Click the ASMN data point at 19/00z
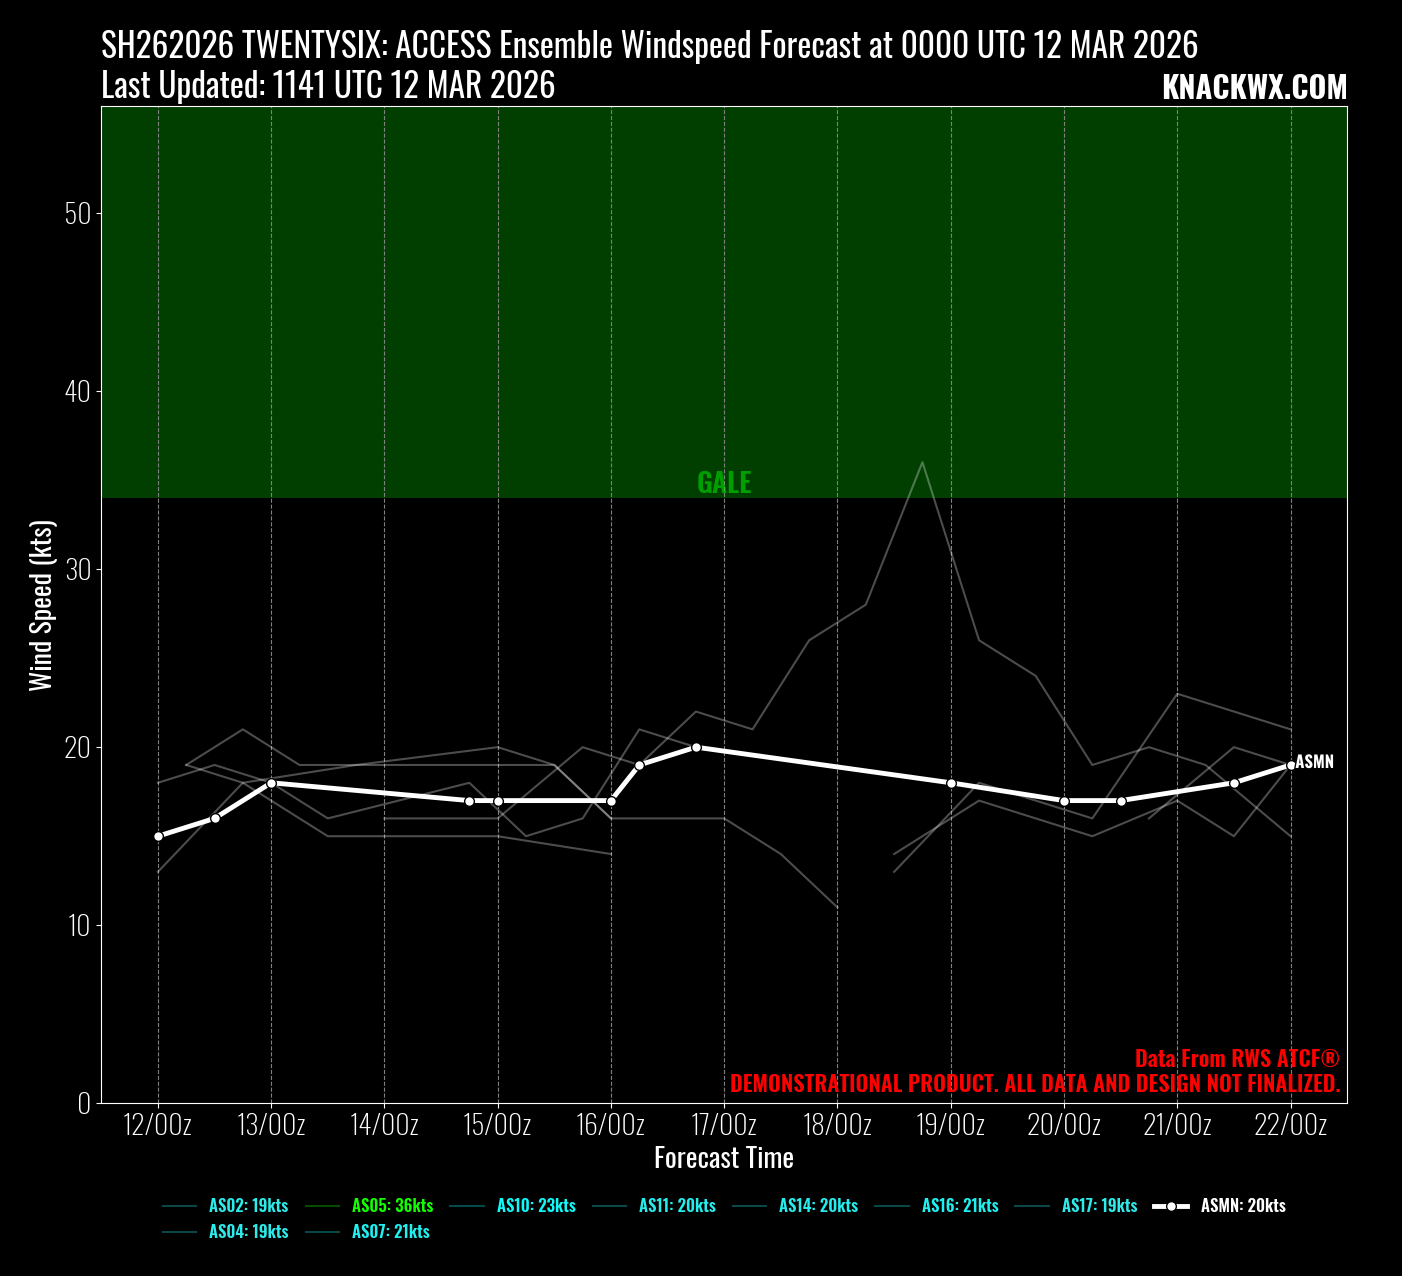 (x=951, y=783)
